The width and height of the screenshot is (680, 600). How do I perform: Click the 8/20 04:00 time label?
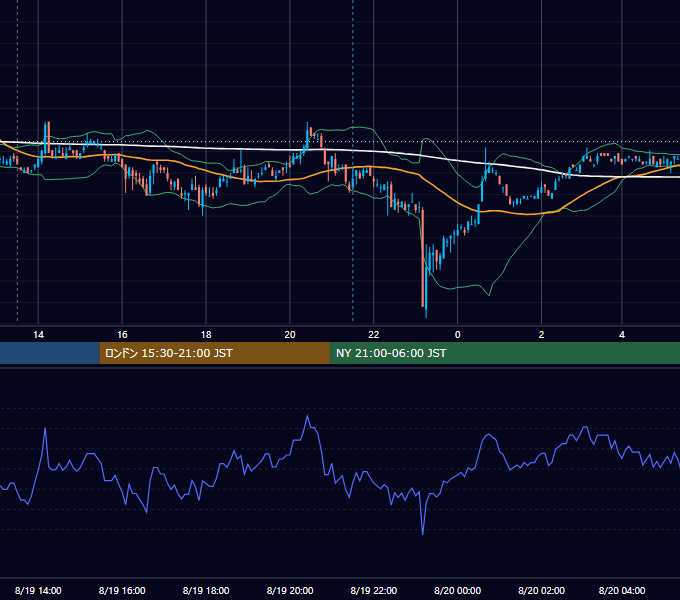(x=622, y=590)
